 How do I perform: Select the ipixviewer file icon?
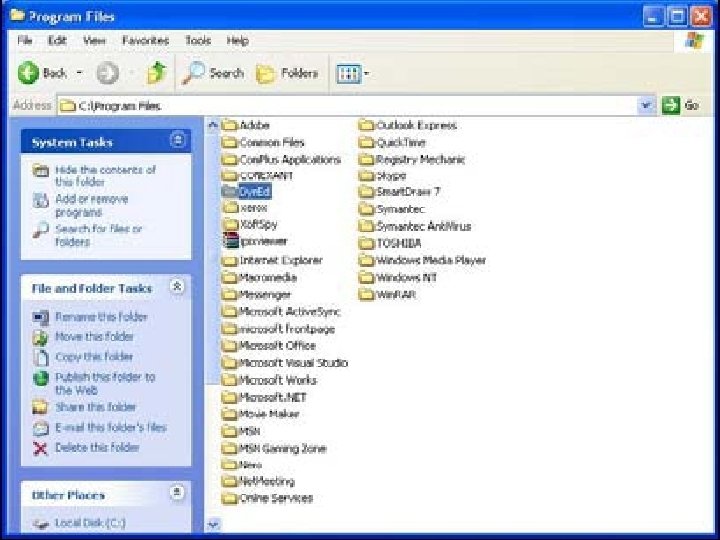coord(231,241)
